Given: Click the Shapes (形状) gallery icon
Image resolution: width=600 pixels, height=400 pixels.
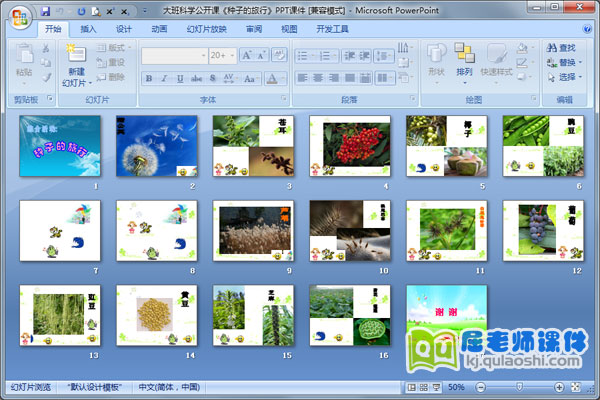Looking at the screenshot, I should (436, 53).
